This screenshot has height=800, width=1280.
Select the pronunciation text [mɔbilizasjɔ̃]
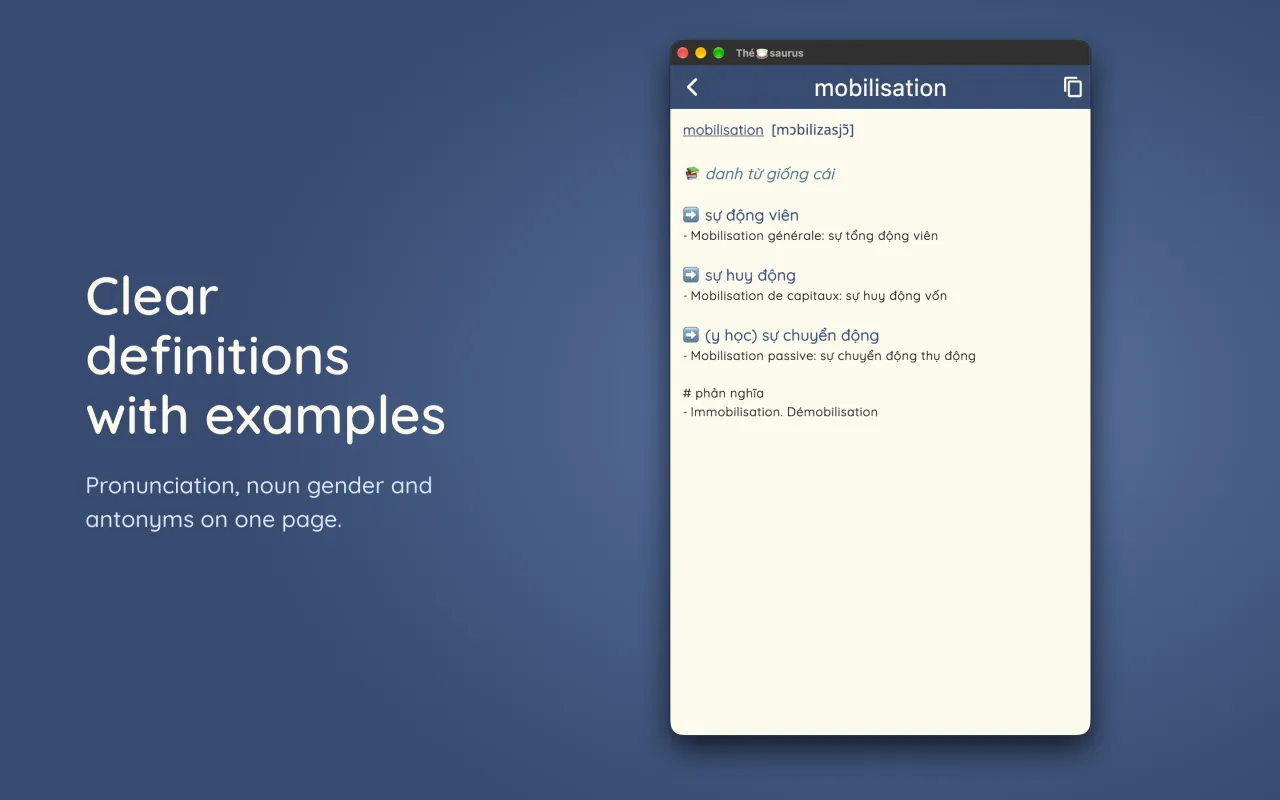(813, 130)
